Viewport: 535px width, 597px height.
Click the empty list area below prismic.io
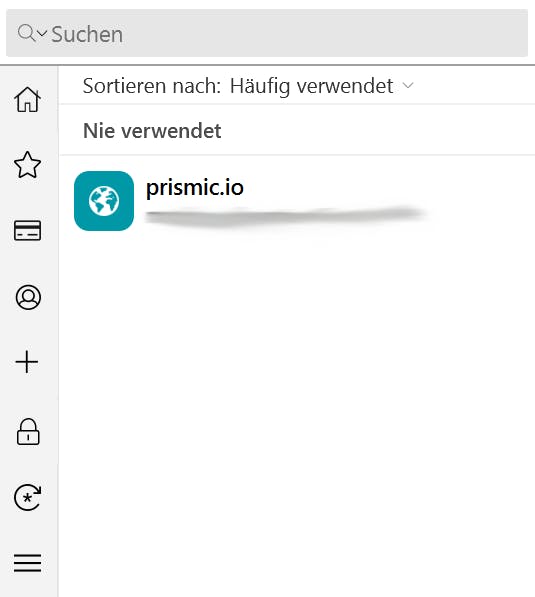(297, 419)
